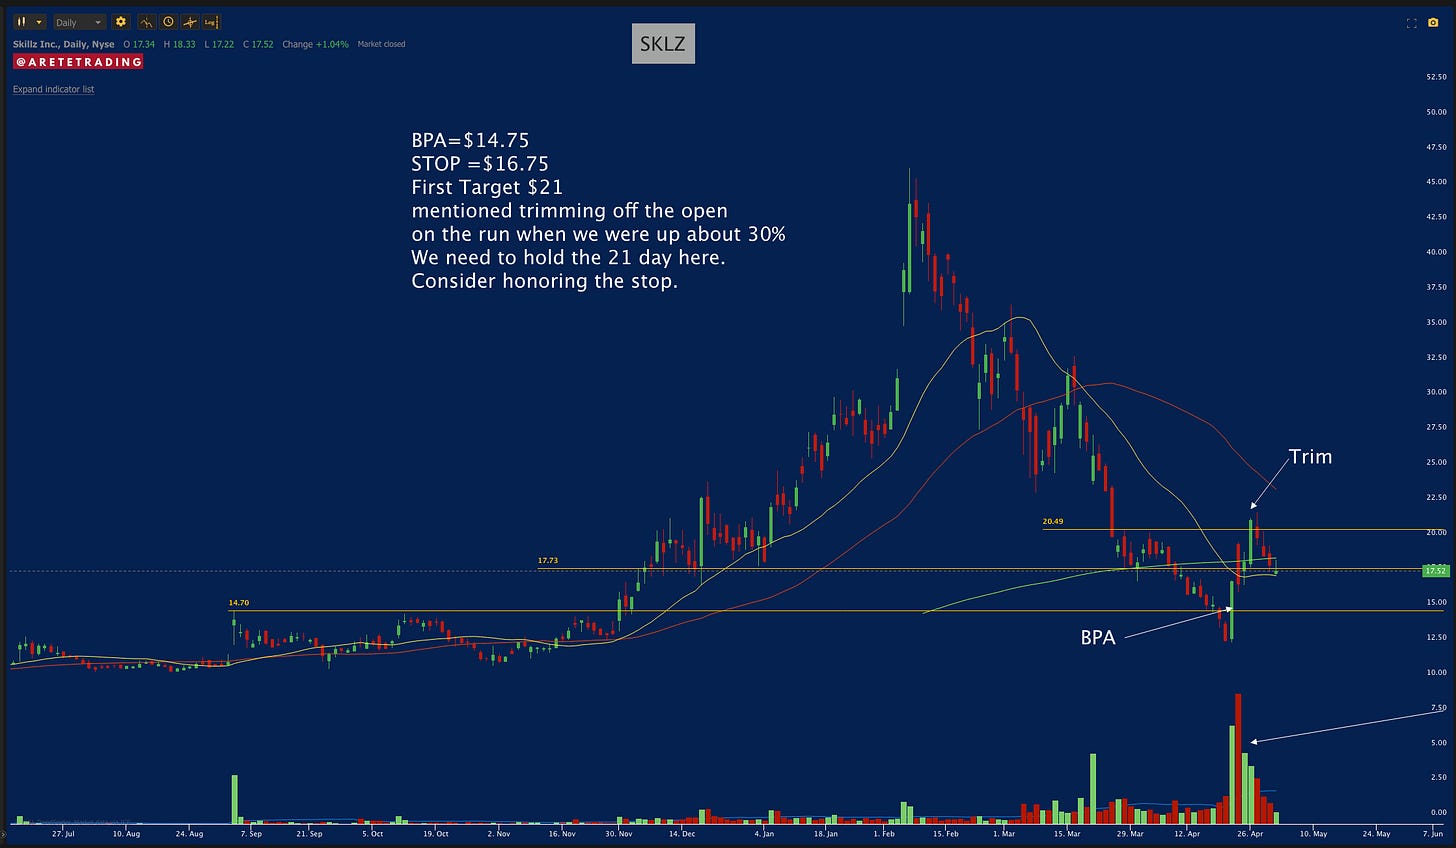Open the Daily timeframe dropdown
The width and height of the screenshot is (1456, 848).
(79, 22)
